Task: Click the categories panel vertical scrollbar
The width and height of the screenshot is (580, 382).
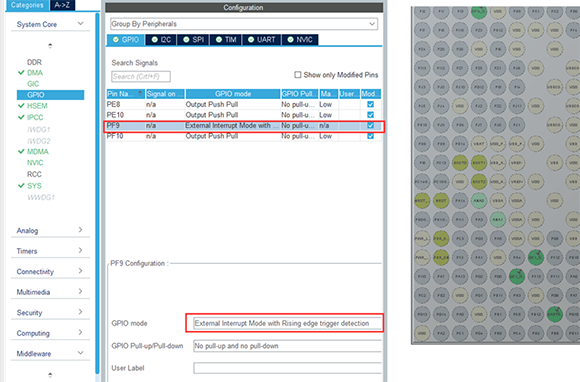Action: pyautogui.click(x=97, y=192)
